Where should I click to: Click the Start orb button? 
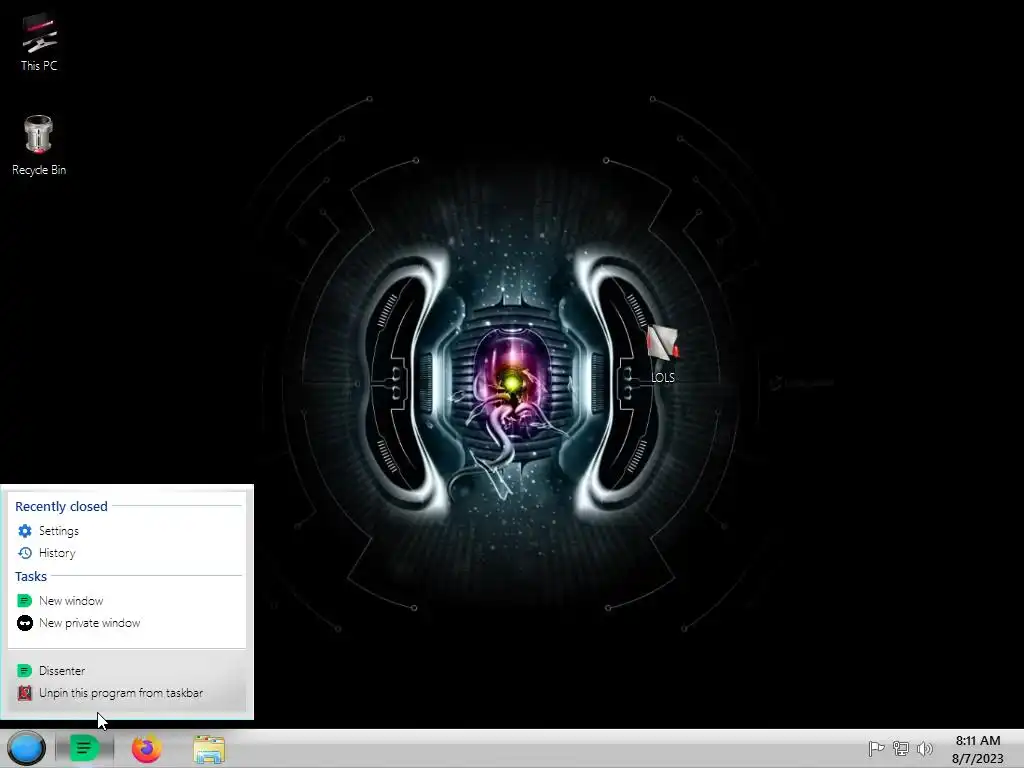point(26,748)
